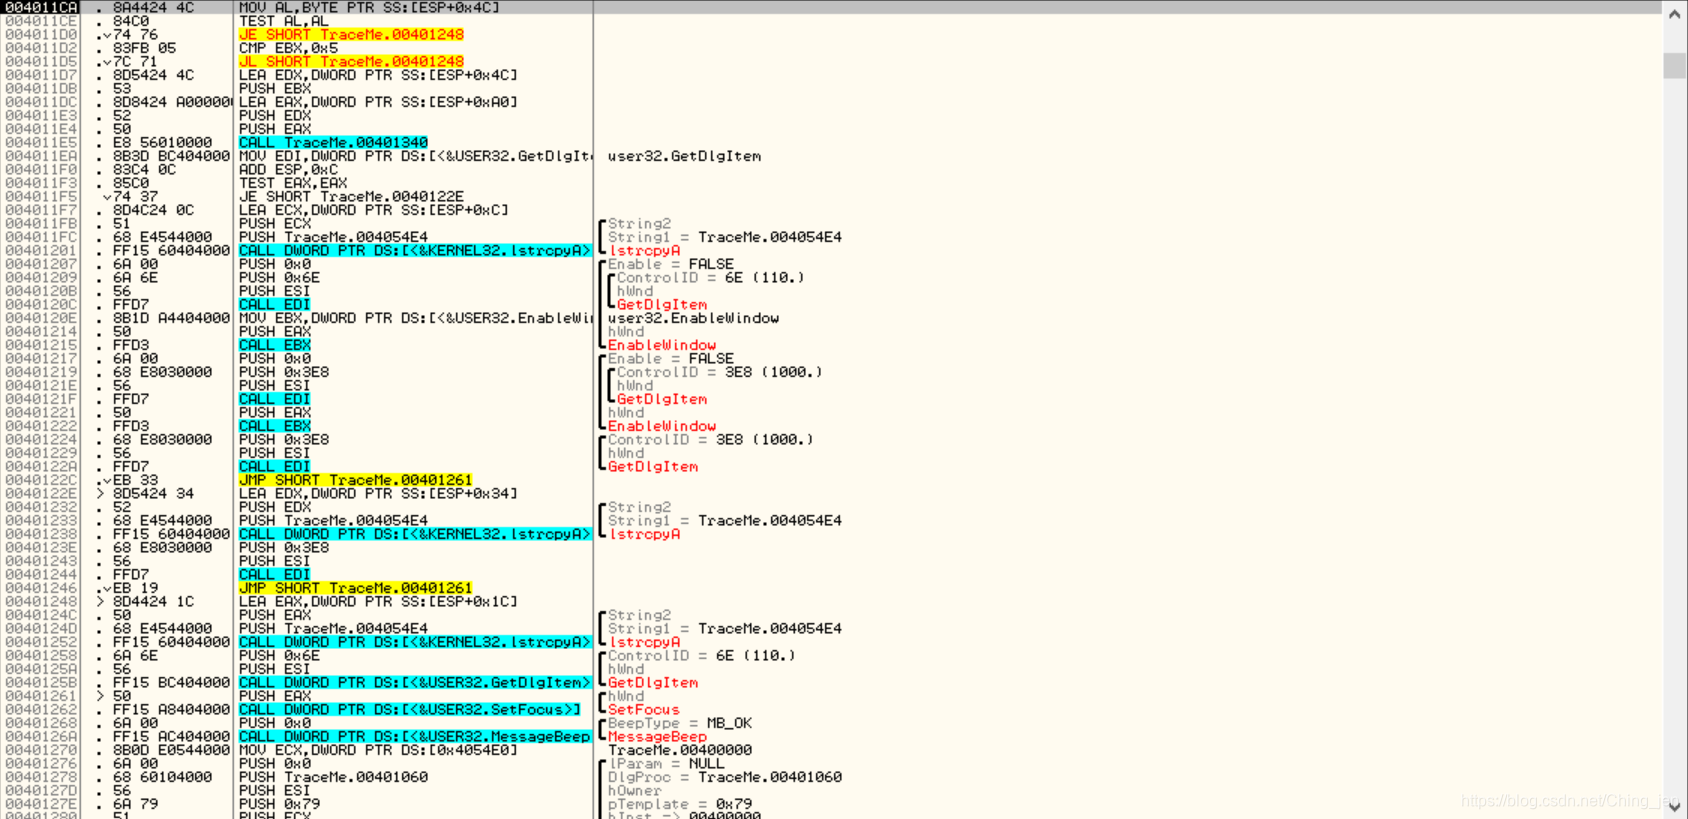Click address 00401215 of CALL EBX
This screenshot has height=819, width=1688.
pyautogui.click(x=40, y=345)
